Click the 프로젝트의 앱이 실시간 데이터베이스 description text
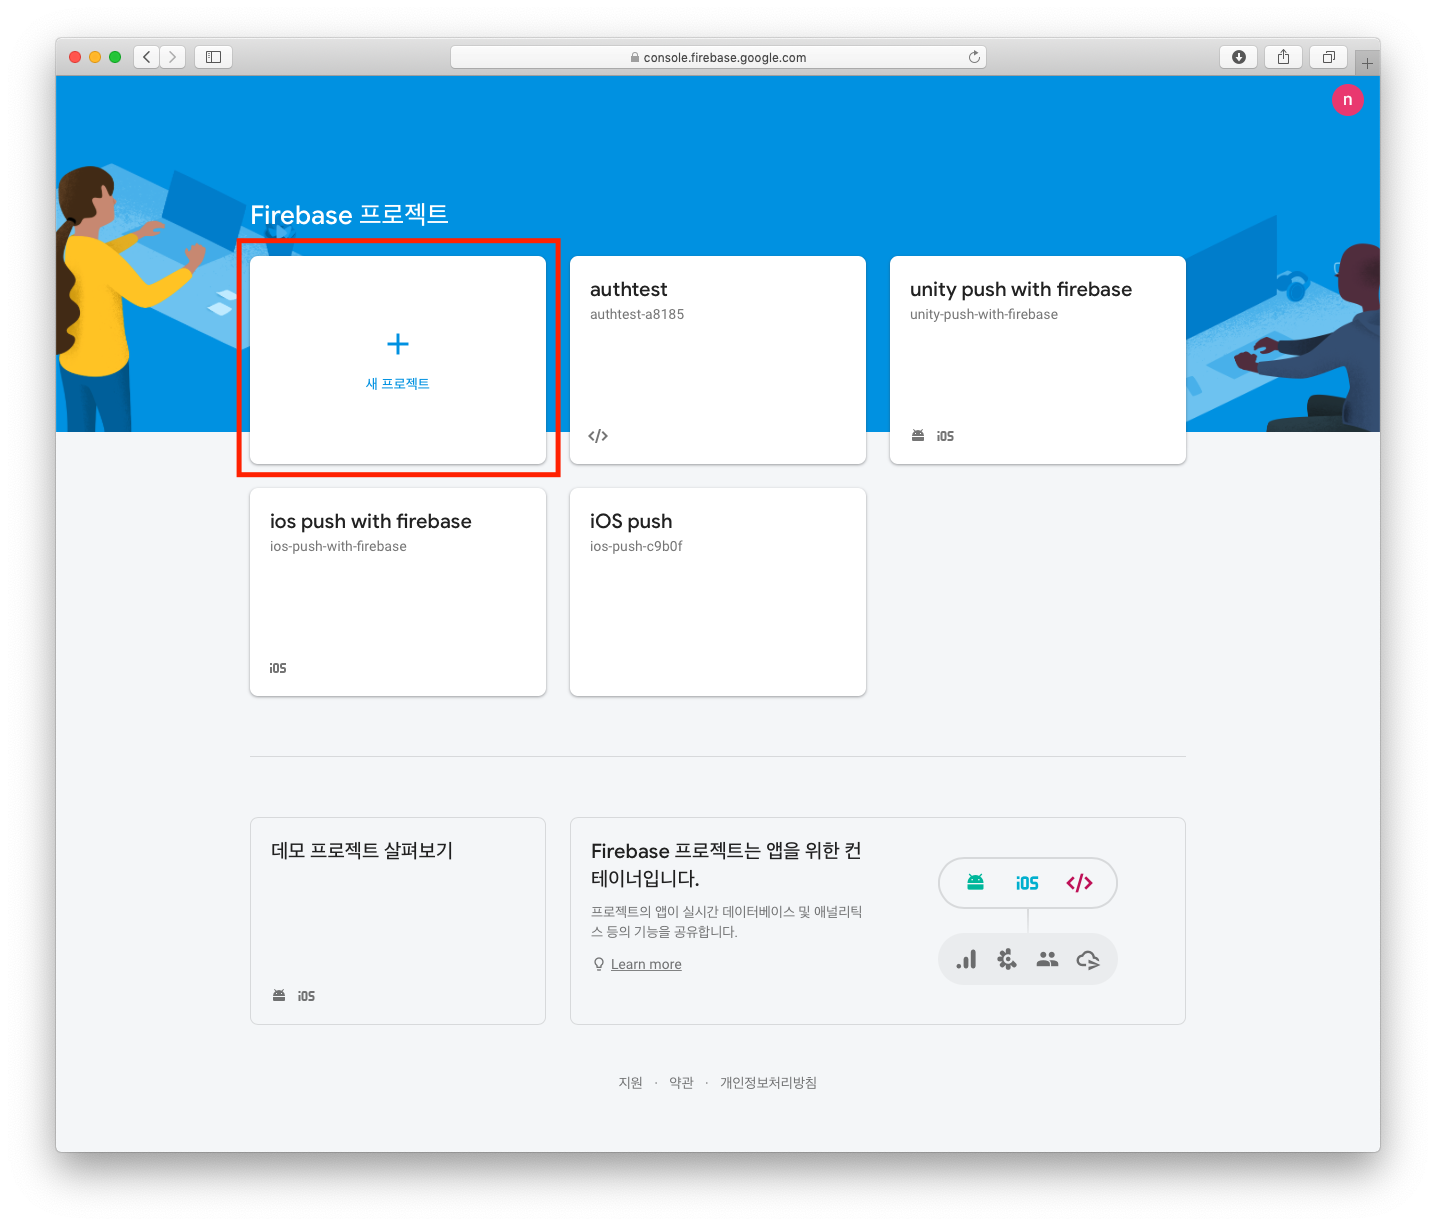Screen dimensions: 1436x1226 tap(726, 921)
